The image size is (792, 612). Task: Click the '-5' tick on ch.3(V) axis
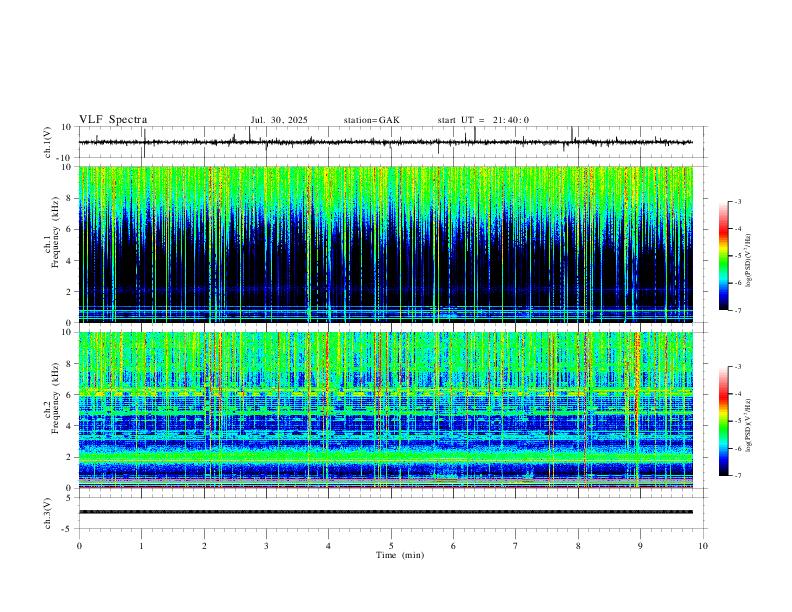[x=68, y=529]
